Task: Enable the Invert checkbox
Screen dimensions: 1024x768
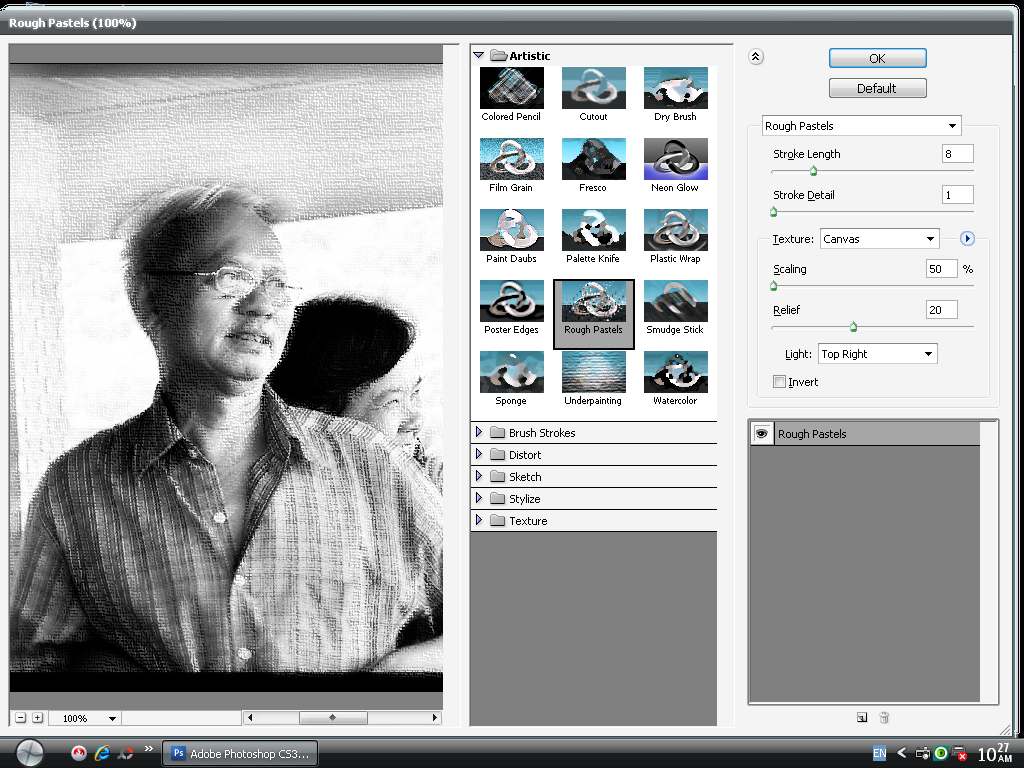Action: point(780,382)
